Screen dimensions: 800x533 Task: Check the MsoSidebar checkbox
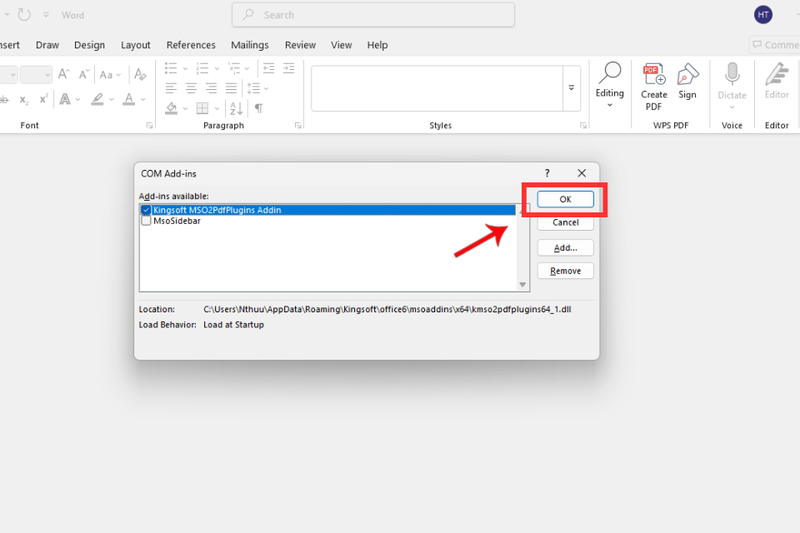point(146,221)
